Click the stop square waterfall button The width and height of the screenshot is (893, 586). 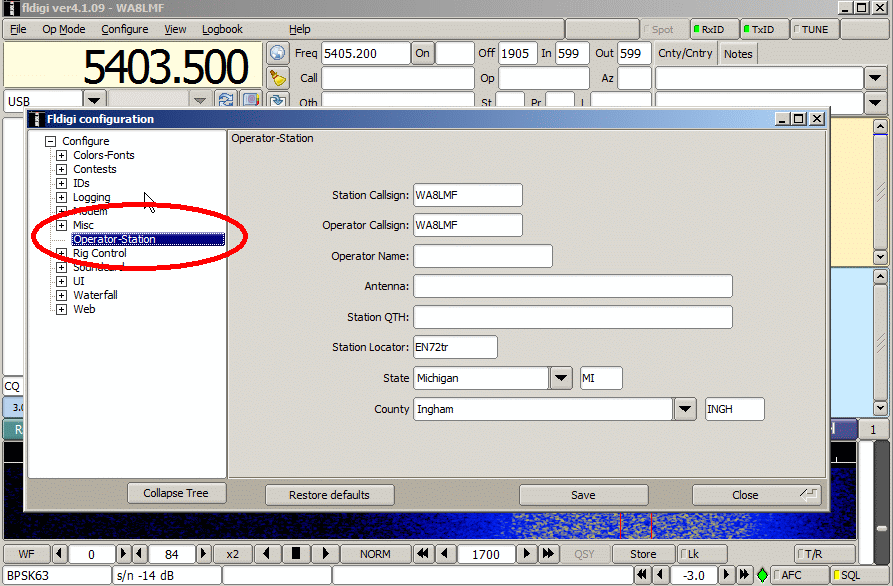(296, 554)
